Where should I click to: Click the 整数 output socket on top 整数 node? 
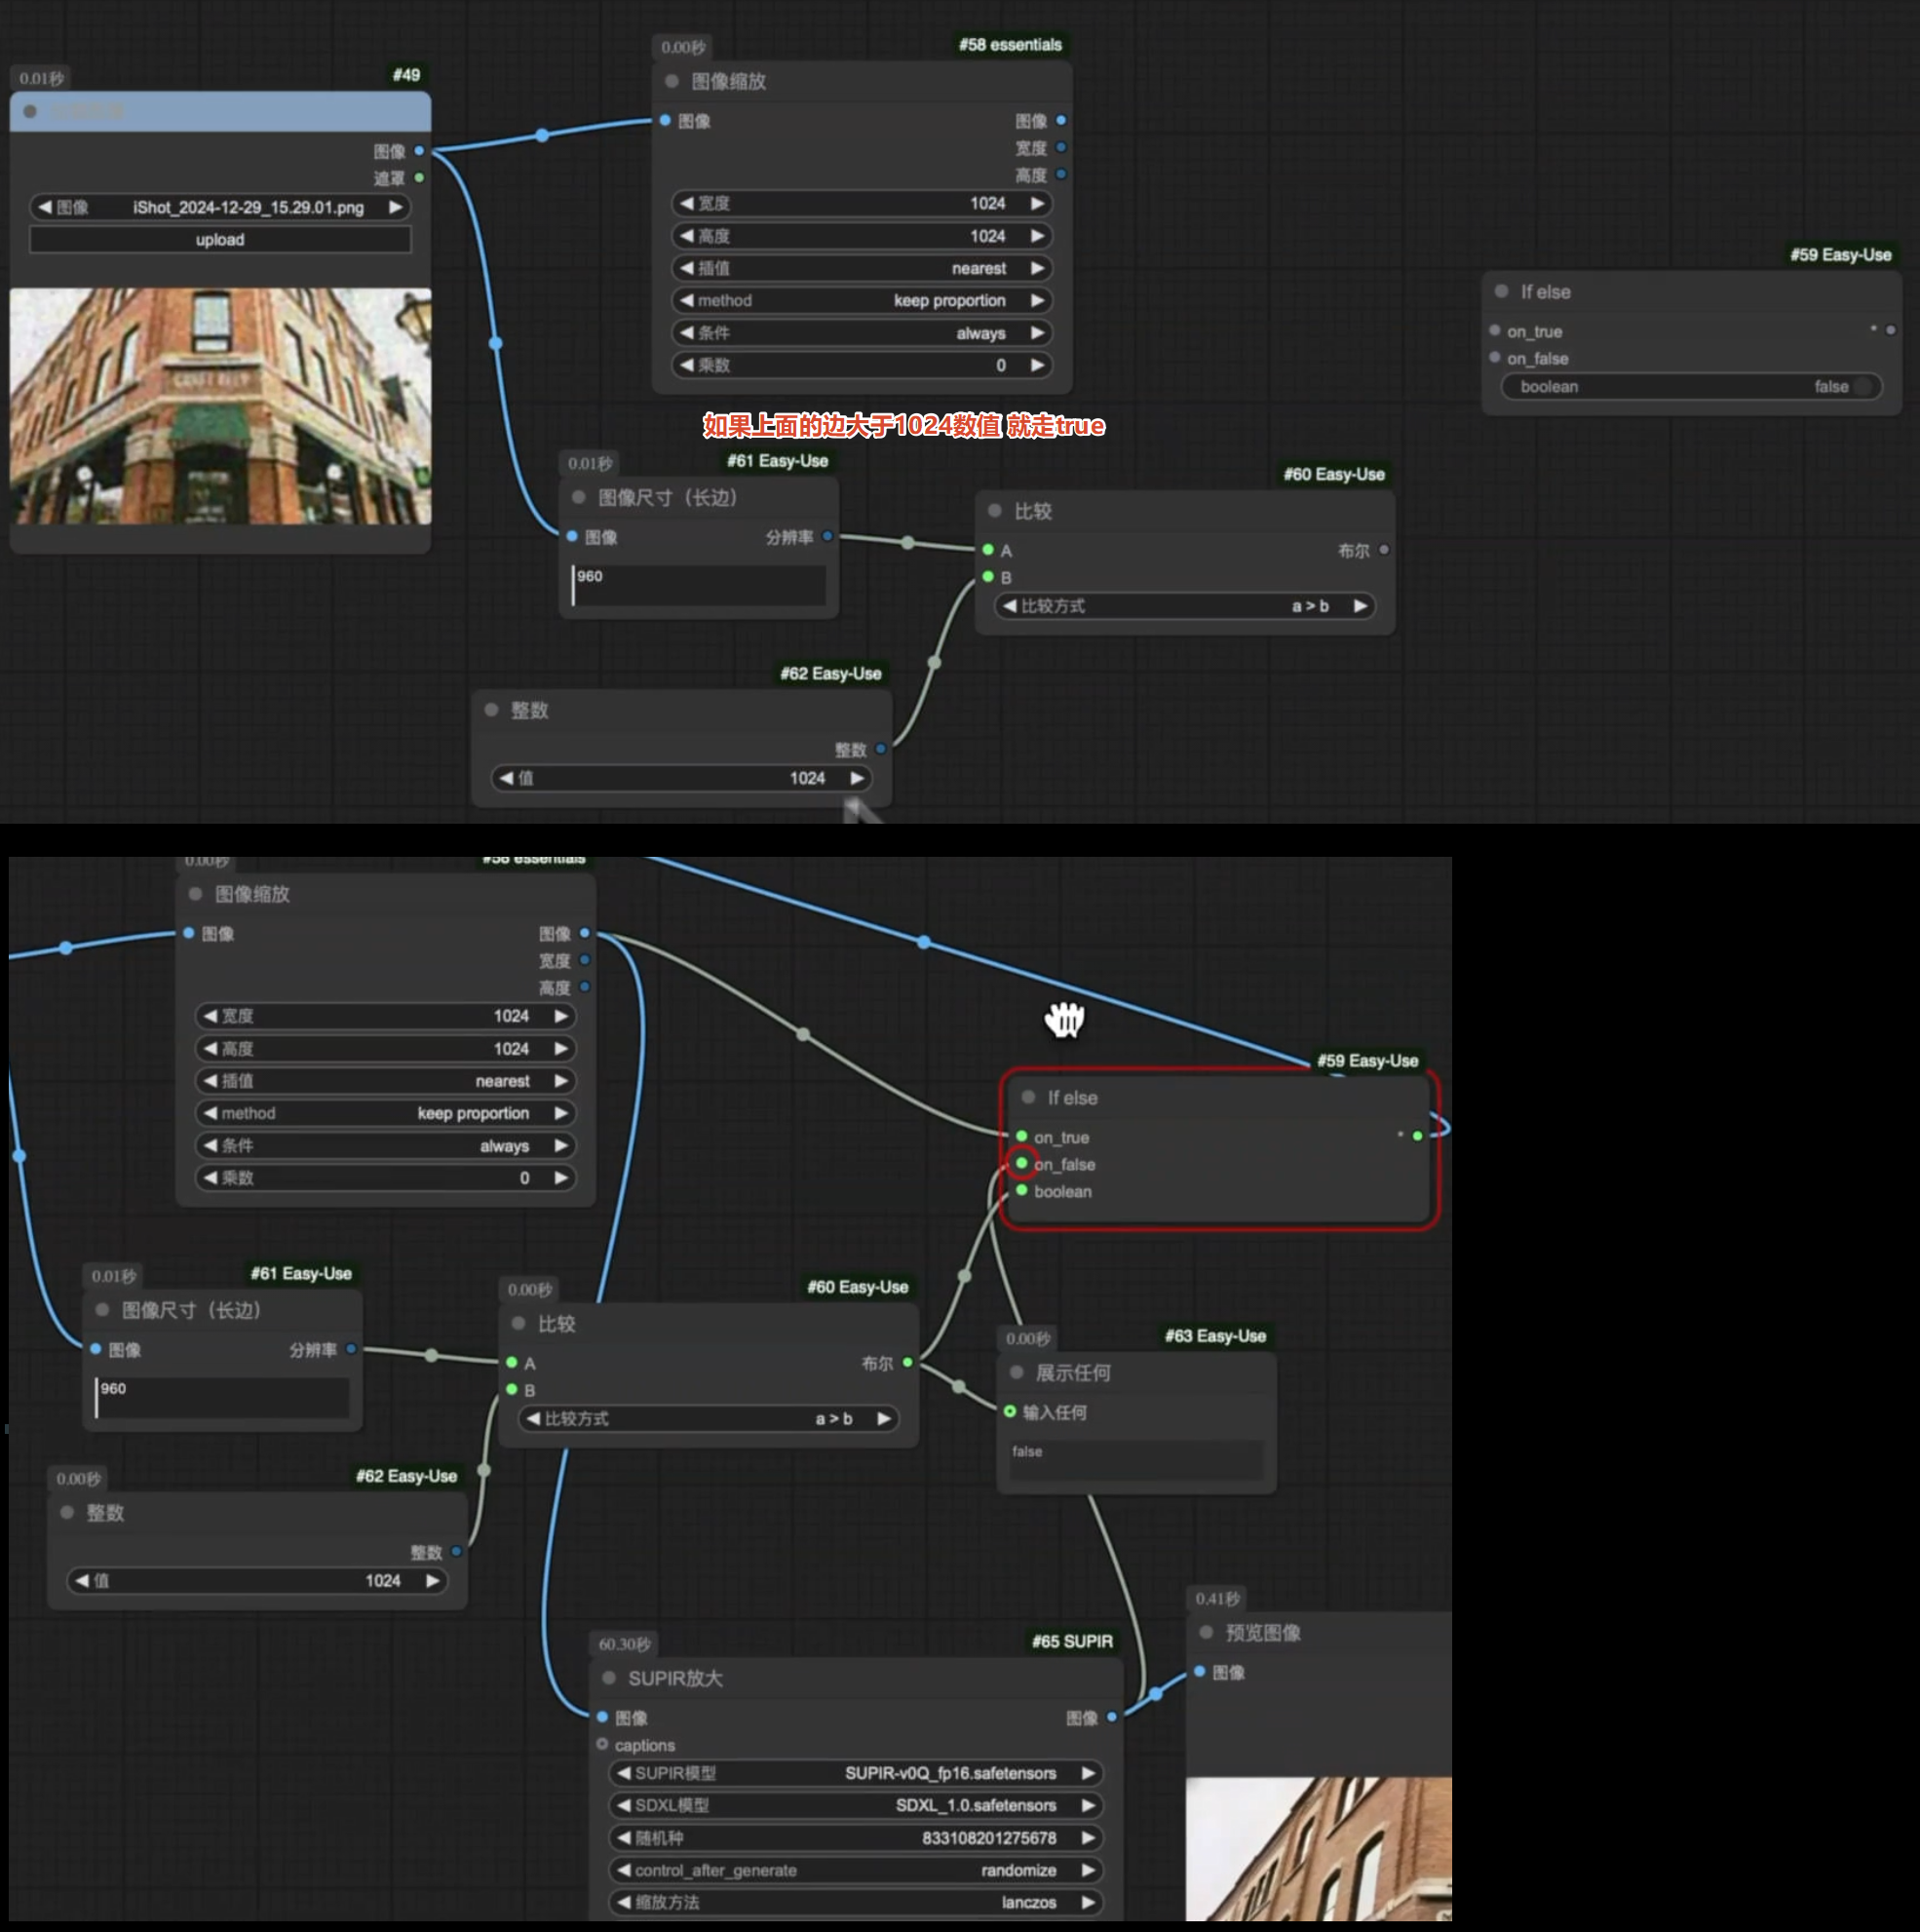point(881,749)
